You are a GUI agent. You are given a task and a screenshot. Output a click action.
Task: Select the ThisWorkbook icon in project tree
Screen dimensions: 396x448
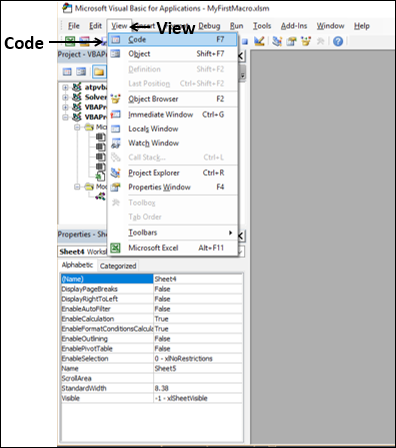coord(100,176)
